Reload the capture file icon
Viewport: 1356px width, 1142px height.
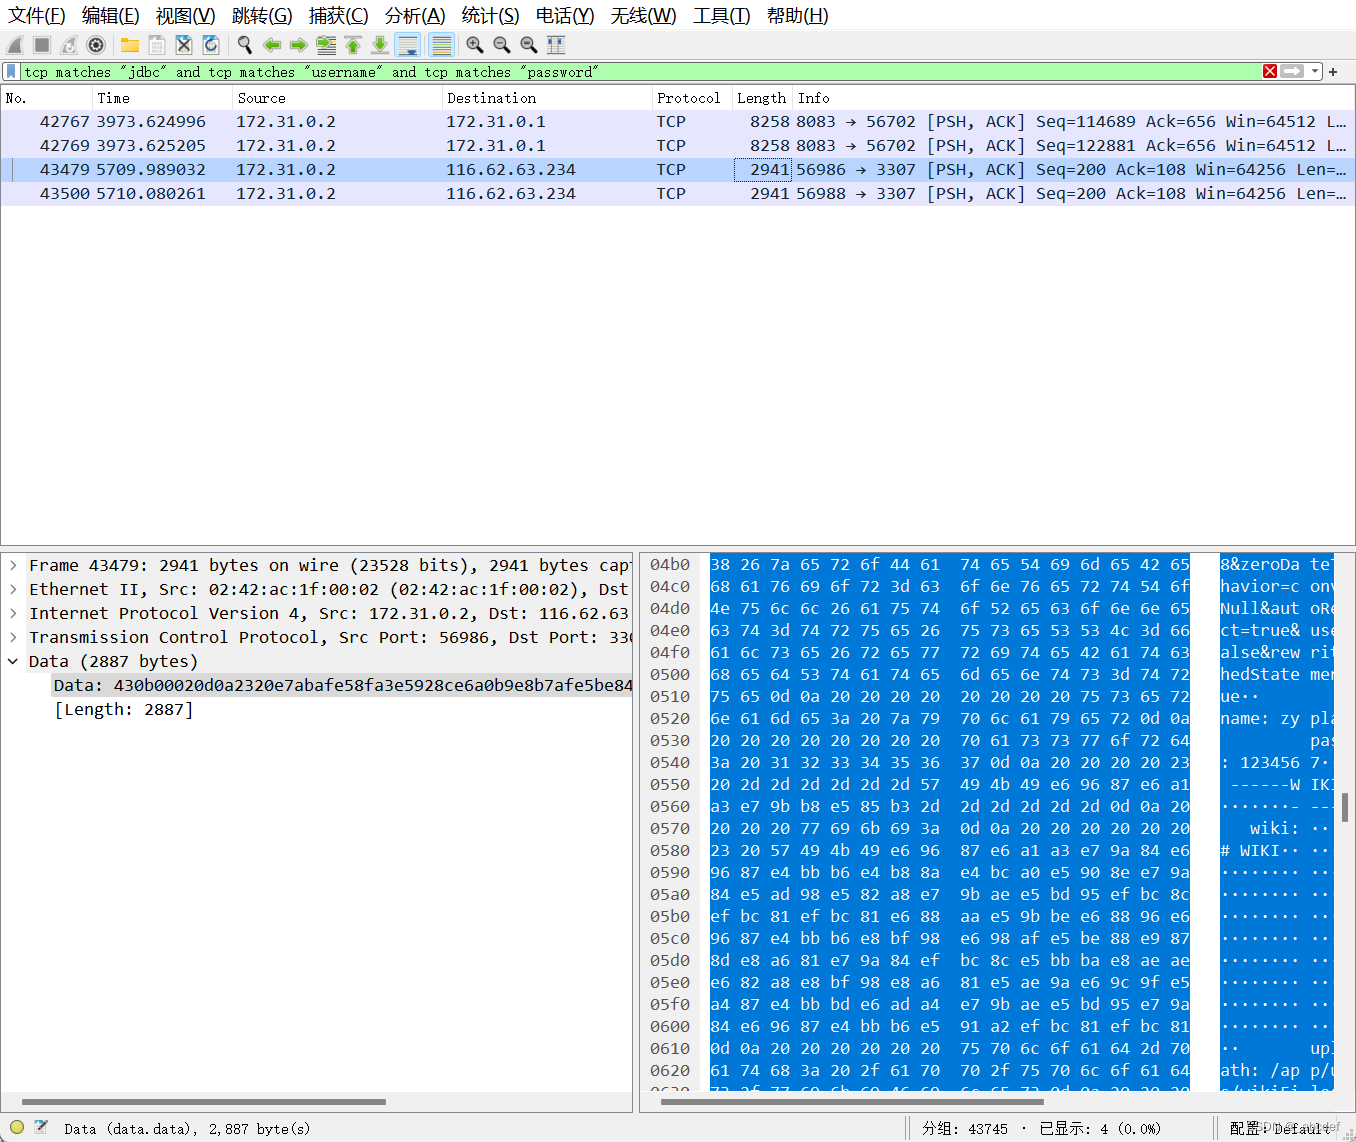tap(211, 45)
